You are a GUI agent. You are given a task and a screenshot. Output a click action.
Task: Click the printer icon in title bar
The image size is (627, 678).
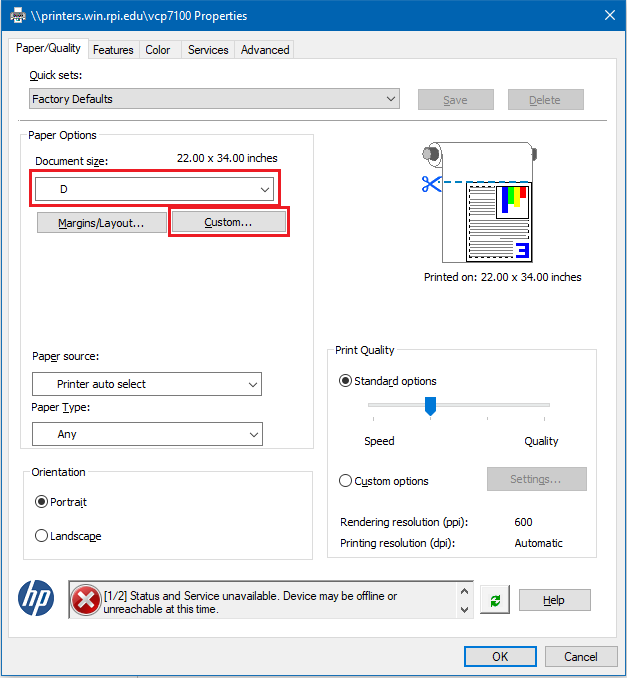[x=17, y=16]
